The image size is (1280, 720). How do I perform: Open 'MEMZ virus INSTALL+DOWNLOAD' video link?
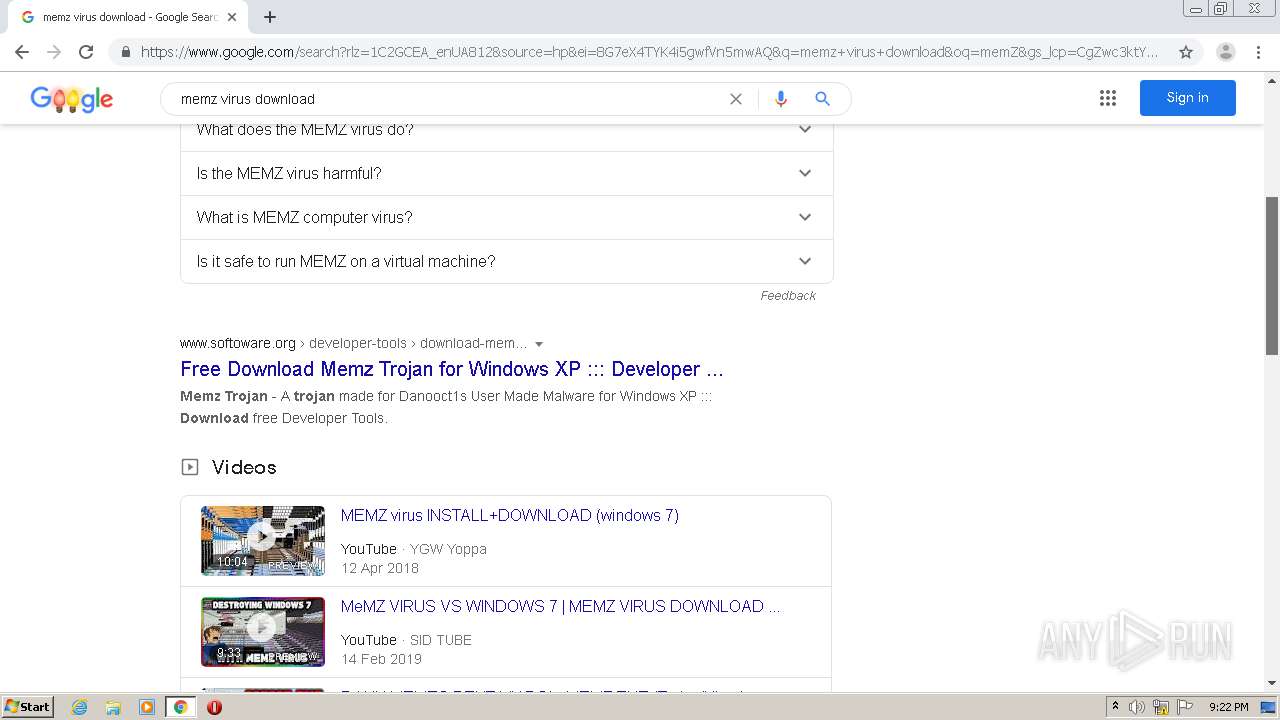click(x=510, y=516)
